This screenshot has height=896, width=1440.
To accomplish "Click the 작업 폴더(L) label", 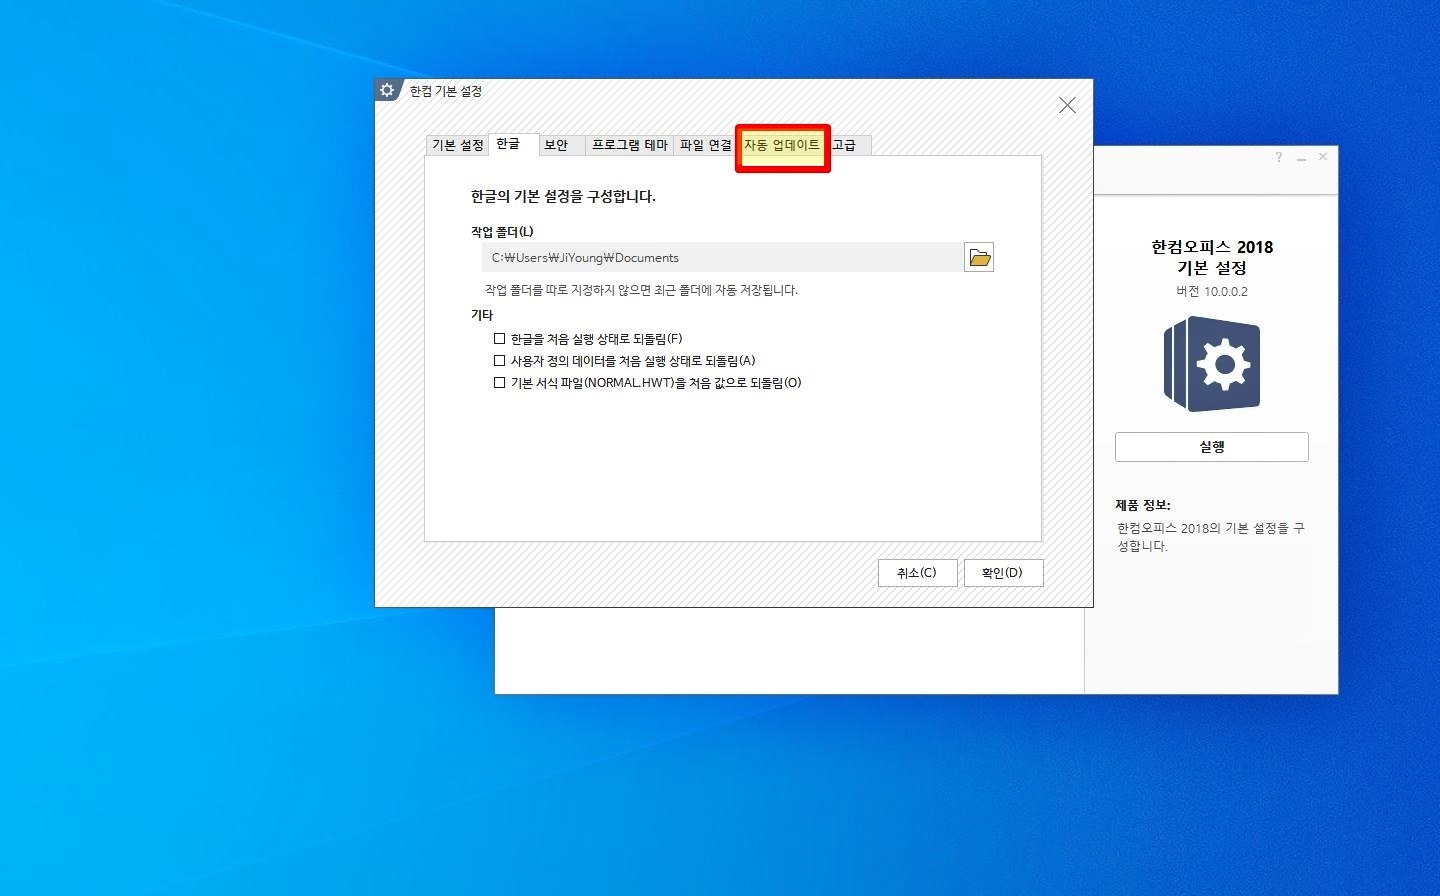I will click(x=502, y=232).
